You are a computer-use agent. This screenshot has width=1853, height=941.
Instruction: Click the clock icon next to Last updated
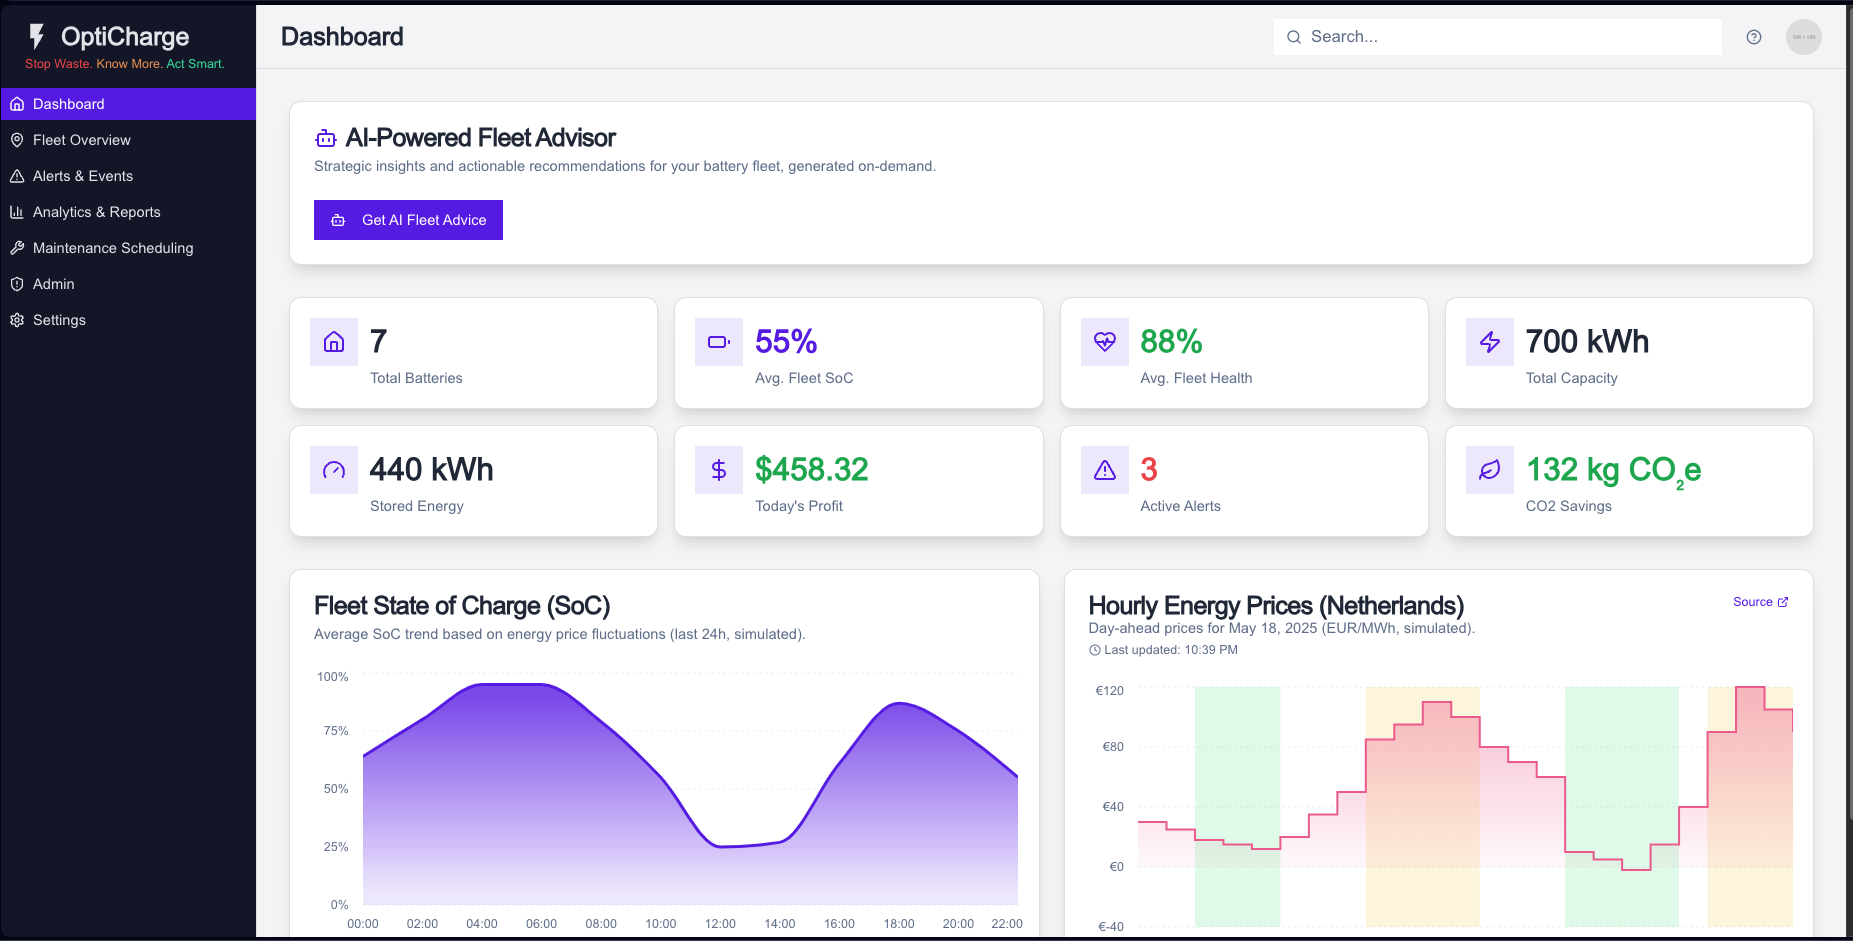pos(1094,649)
